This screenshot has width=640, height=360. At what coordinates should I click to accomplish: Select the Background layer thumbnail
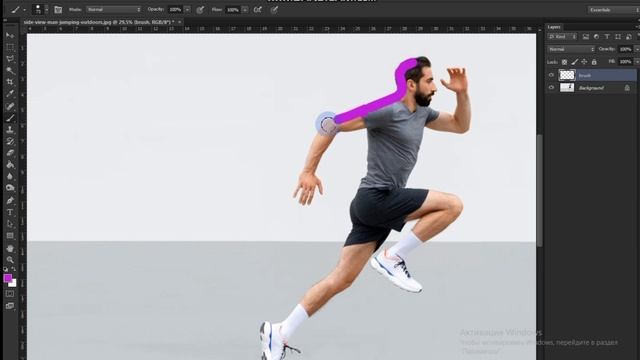pos(567,87)
